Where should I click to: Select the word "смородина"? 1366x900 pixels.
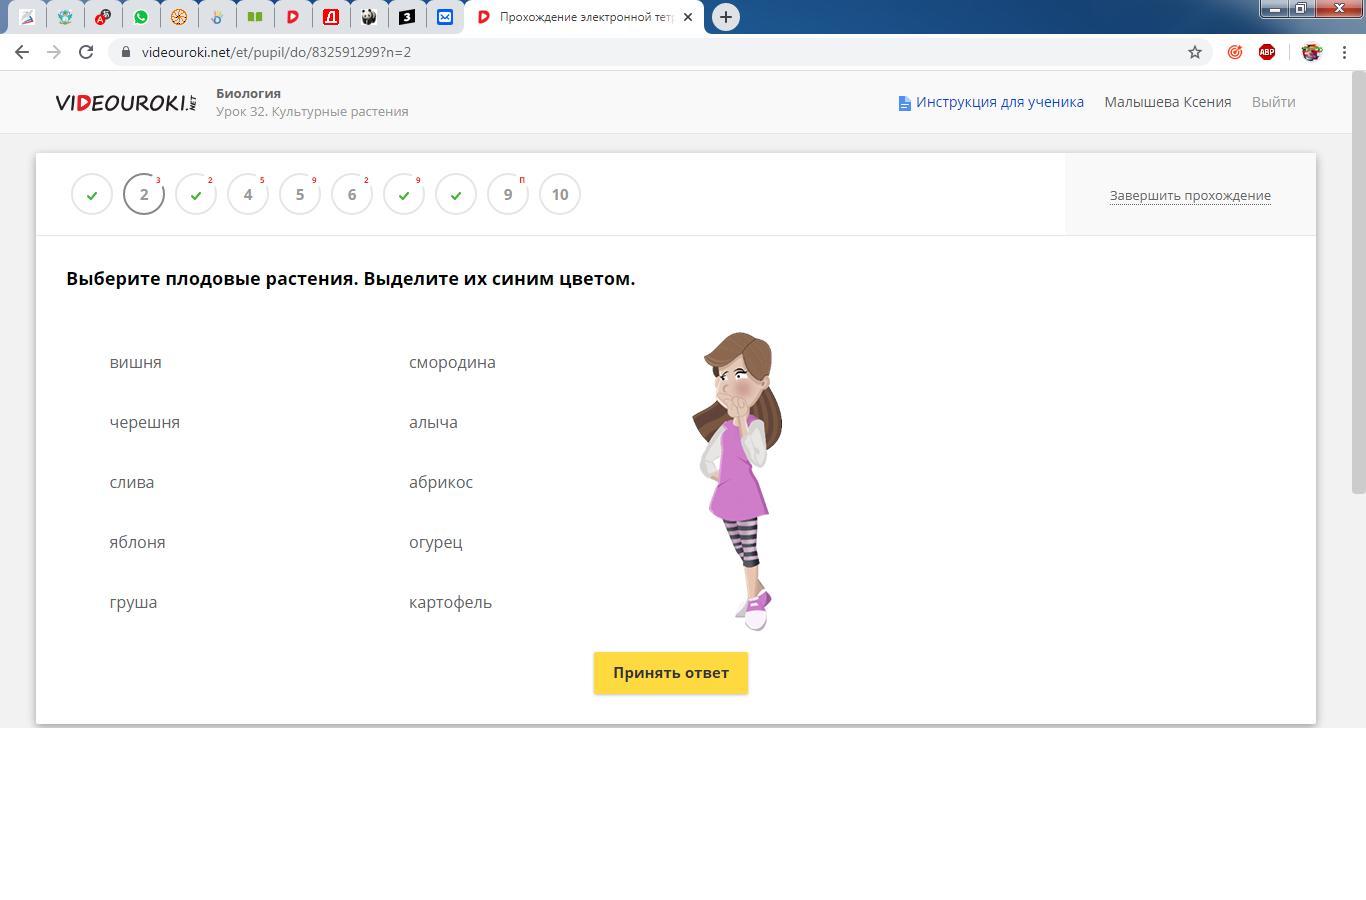(452, 363)
